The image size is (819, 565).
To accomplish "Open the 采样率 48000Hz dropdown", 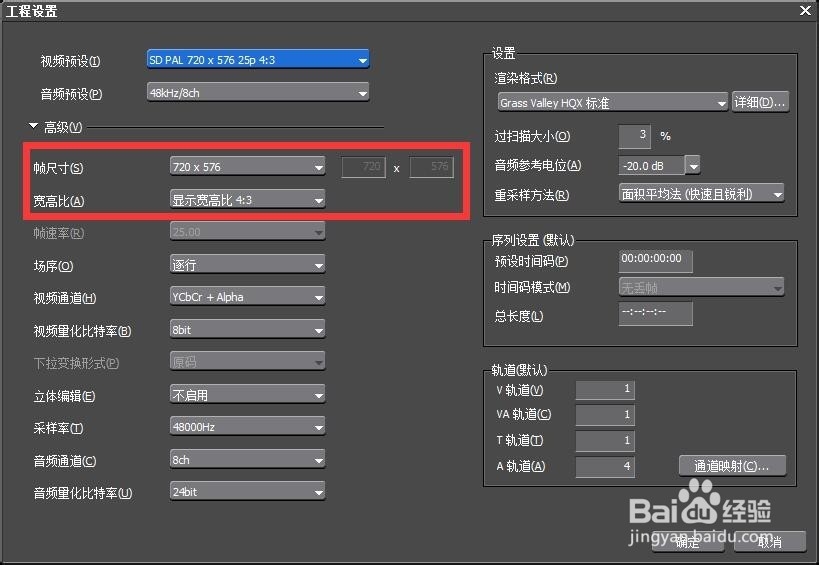I will coord(248,427).
